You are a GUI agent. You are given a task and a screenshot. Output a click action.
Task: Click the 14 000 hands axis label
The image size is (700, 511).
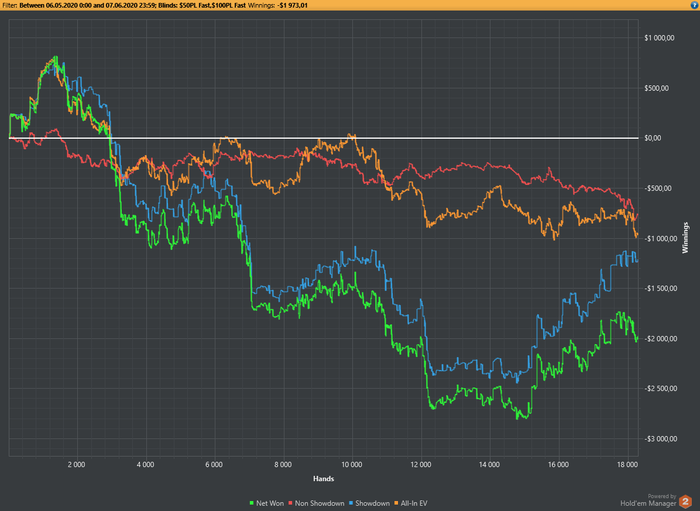(x=489, y=465)
